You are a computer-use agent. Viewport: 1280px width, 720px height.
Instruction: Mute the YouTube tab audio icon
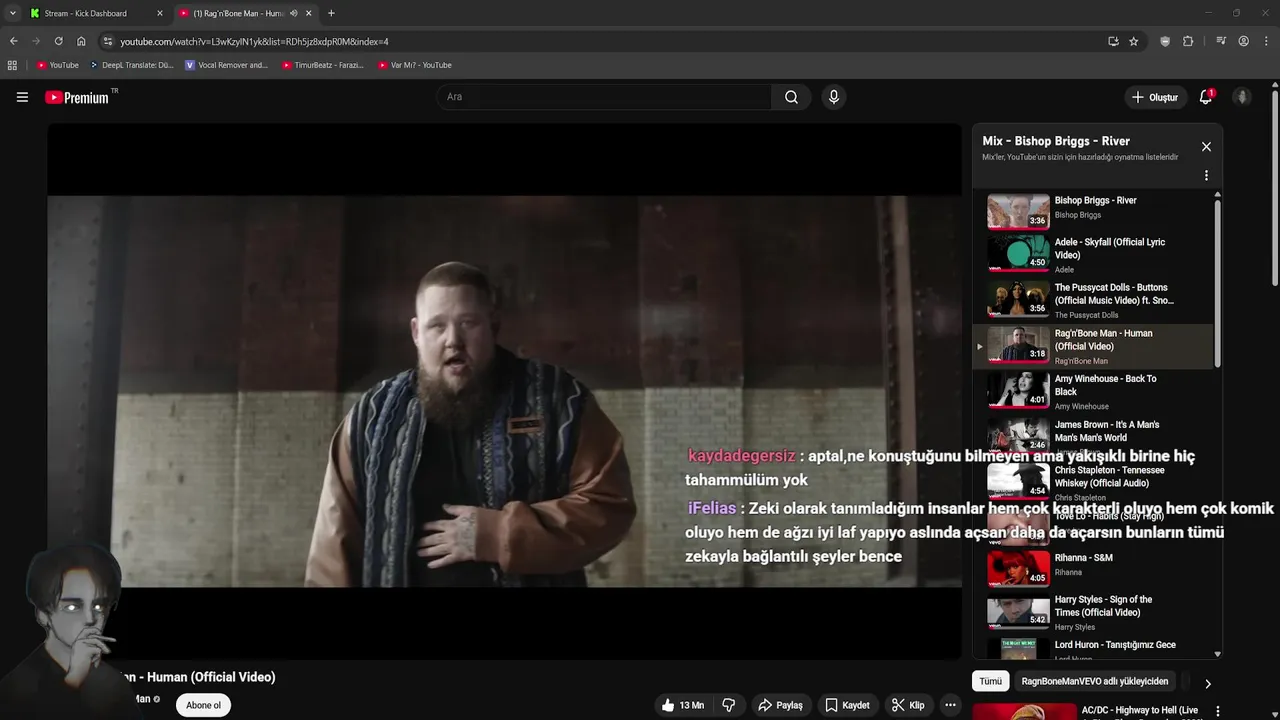[x=293, y=13]
